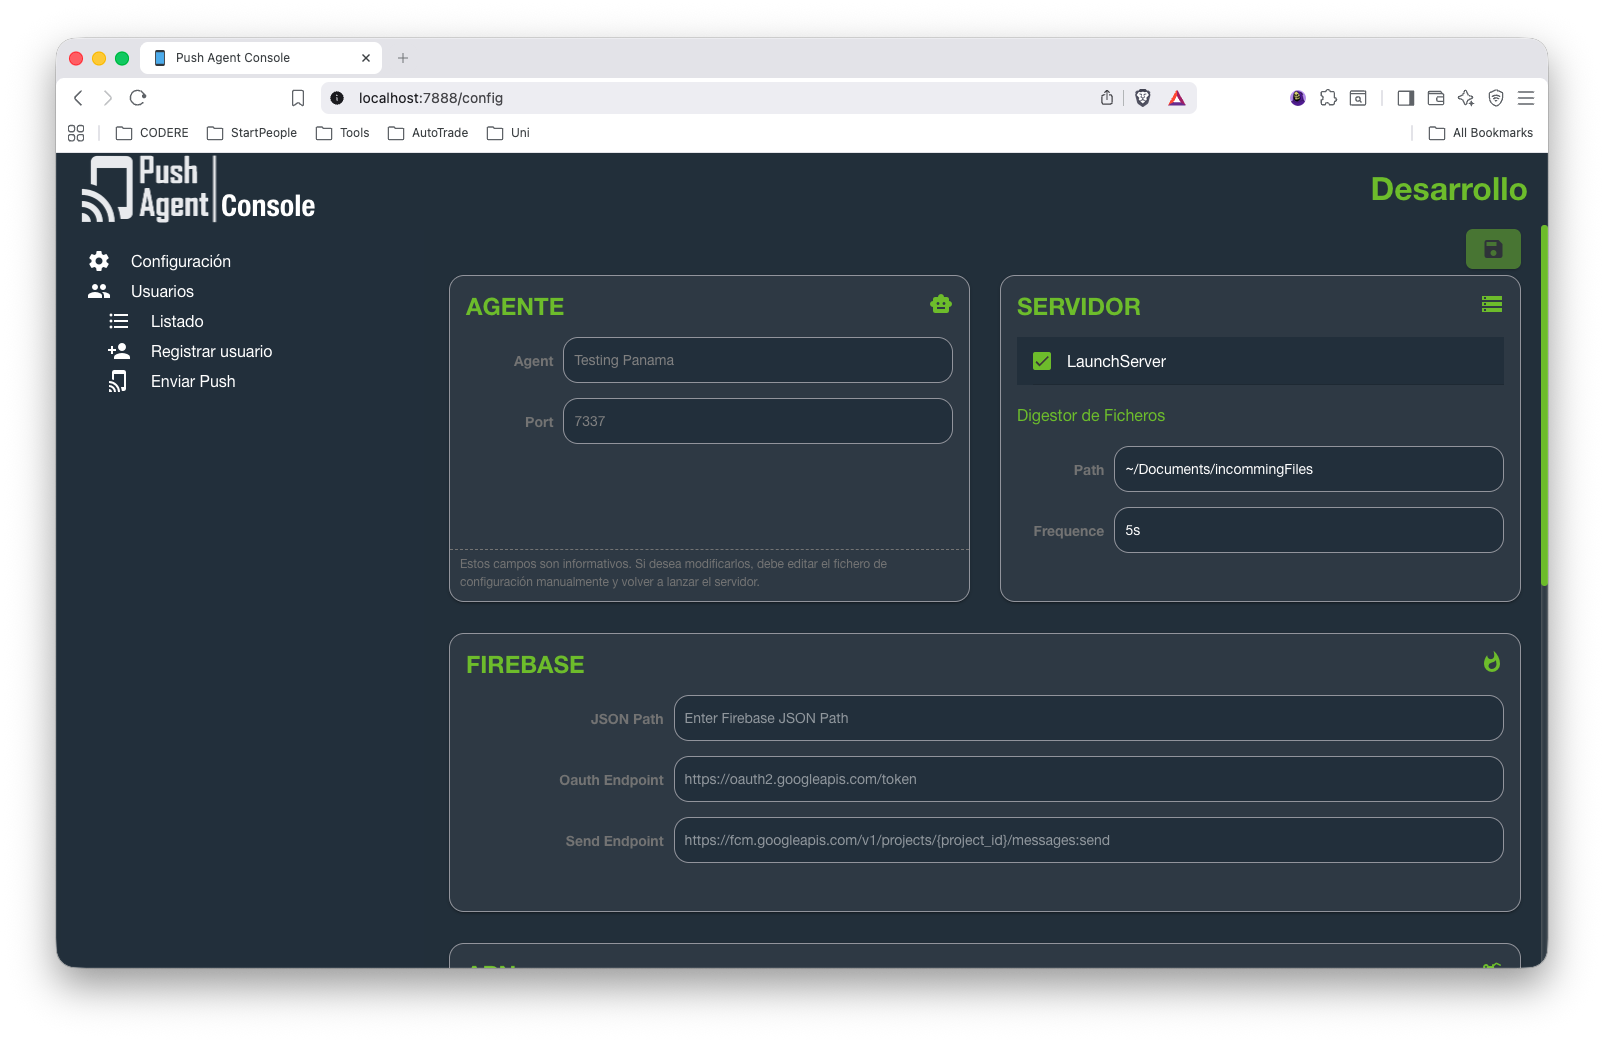Screen dimensions: 1604x1042
Task: Click the people icon beside Usuarios
Action: point(98,291)
